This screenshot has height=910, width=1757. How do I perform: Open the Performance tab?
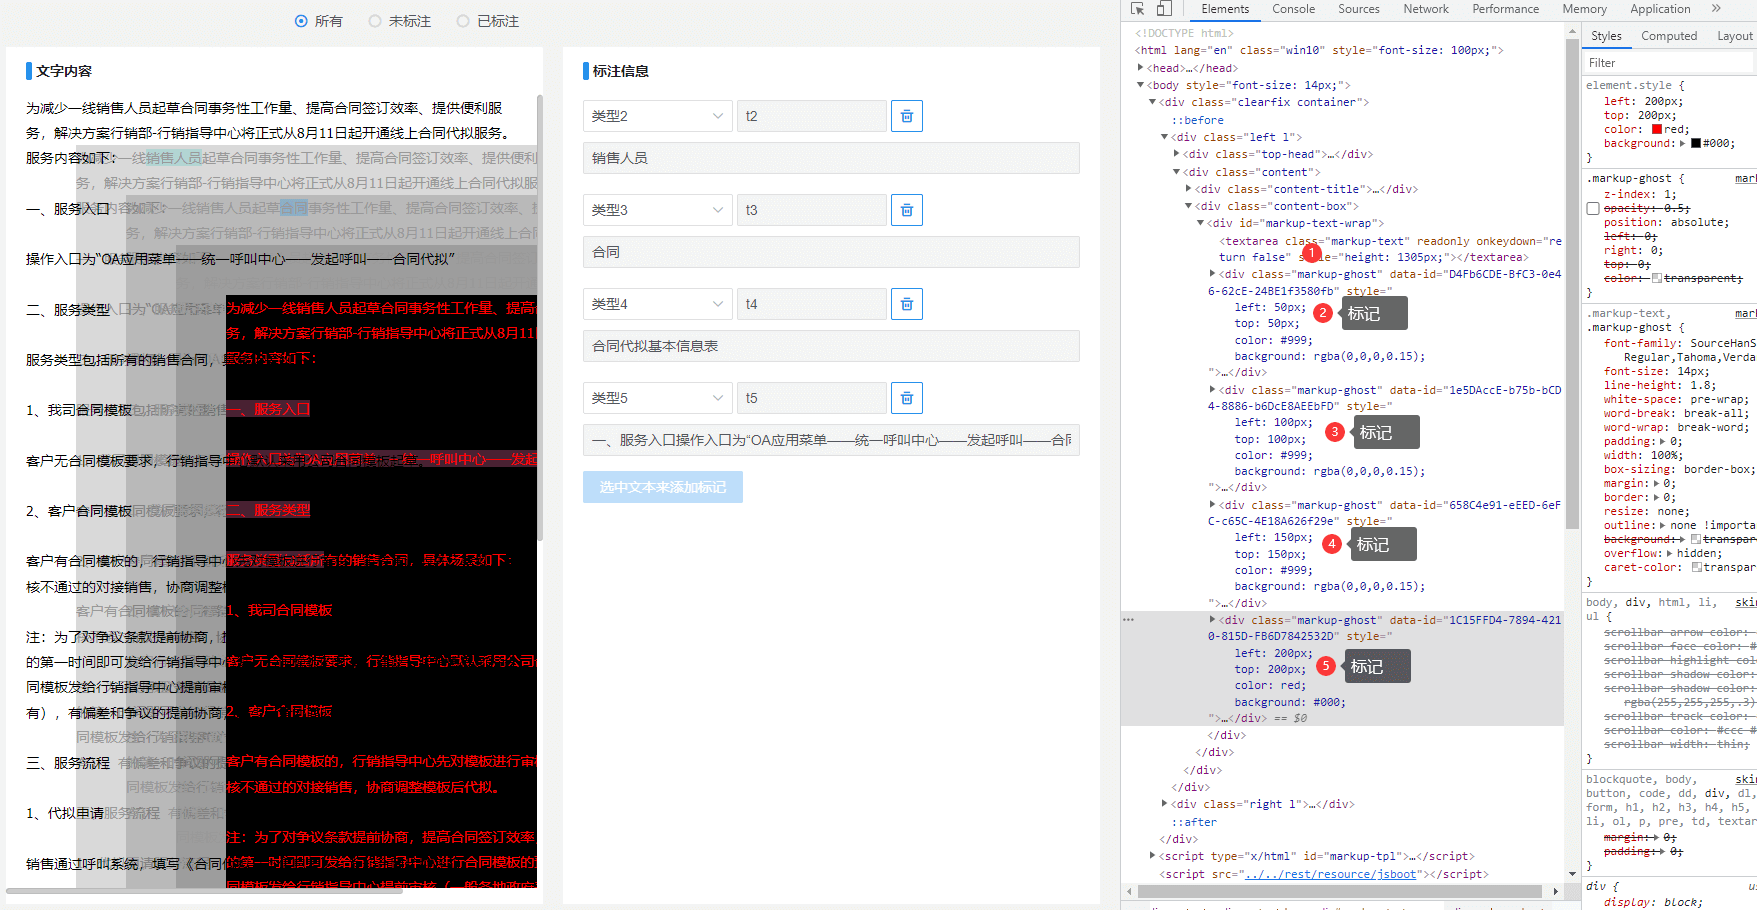(1505, 9)
